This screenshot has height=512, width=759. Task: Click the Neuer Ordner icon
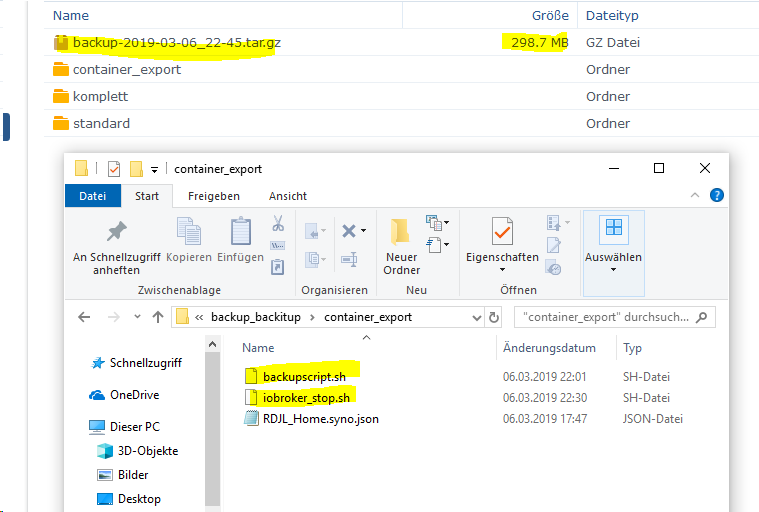point(400,231)
